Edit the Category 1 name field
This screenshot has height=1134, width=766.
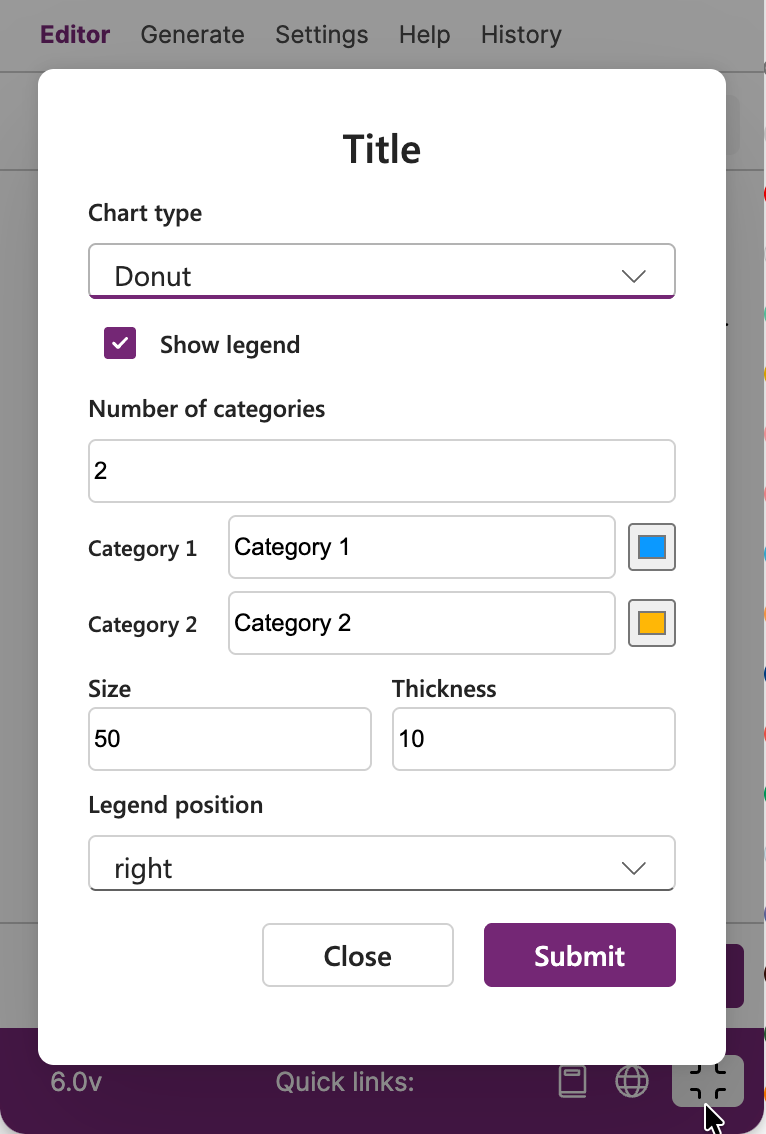click(422, 547)
